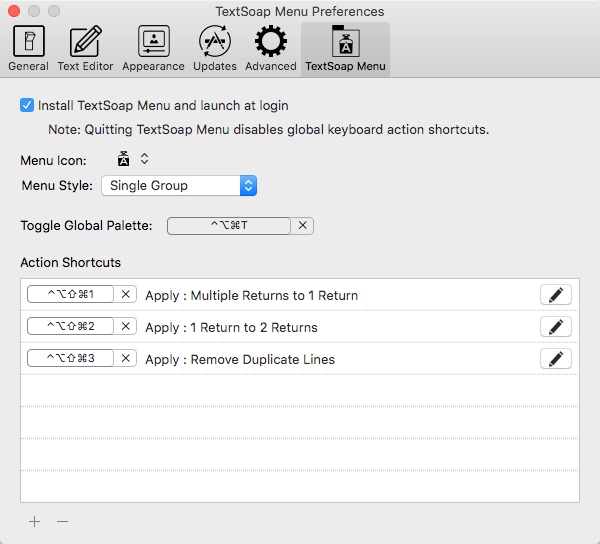600x544 pixels.
Task: Clear shortcut for Remove Duplicate Lines
Action: coord(125,359)
